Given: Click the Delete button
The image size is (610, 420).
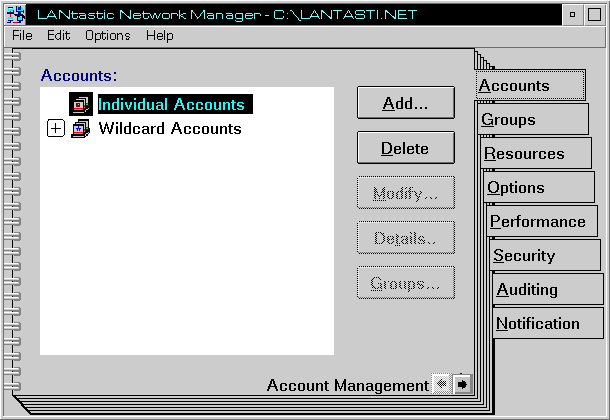Looking at the screenshot, I should point(406,148).
